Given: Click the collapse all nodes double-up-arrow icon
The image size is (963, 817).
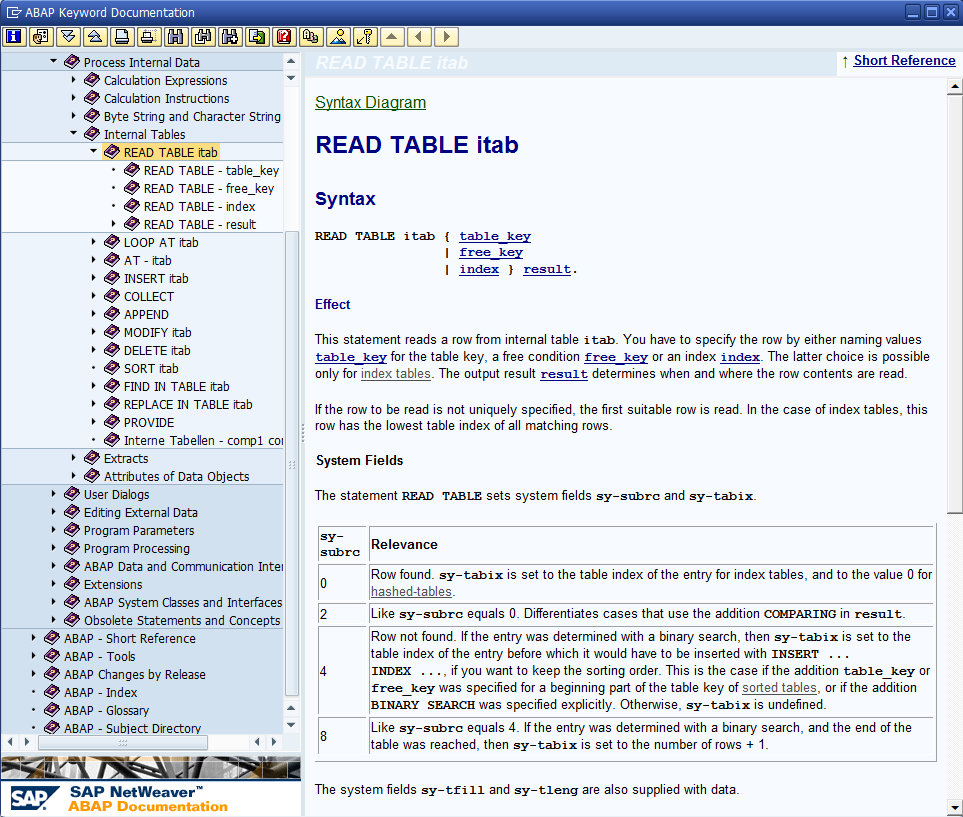Looking at the screenshot, I should [95, 37].
